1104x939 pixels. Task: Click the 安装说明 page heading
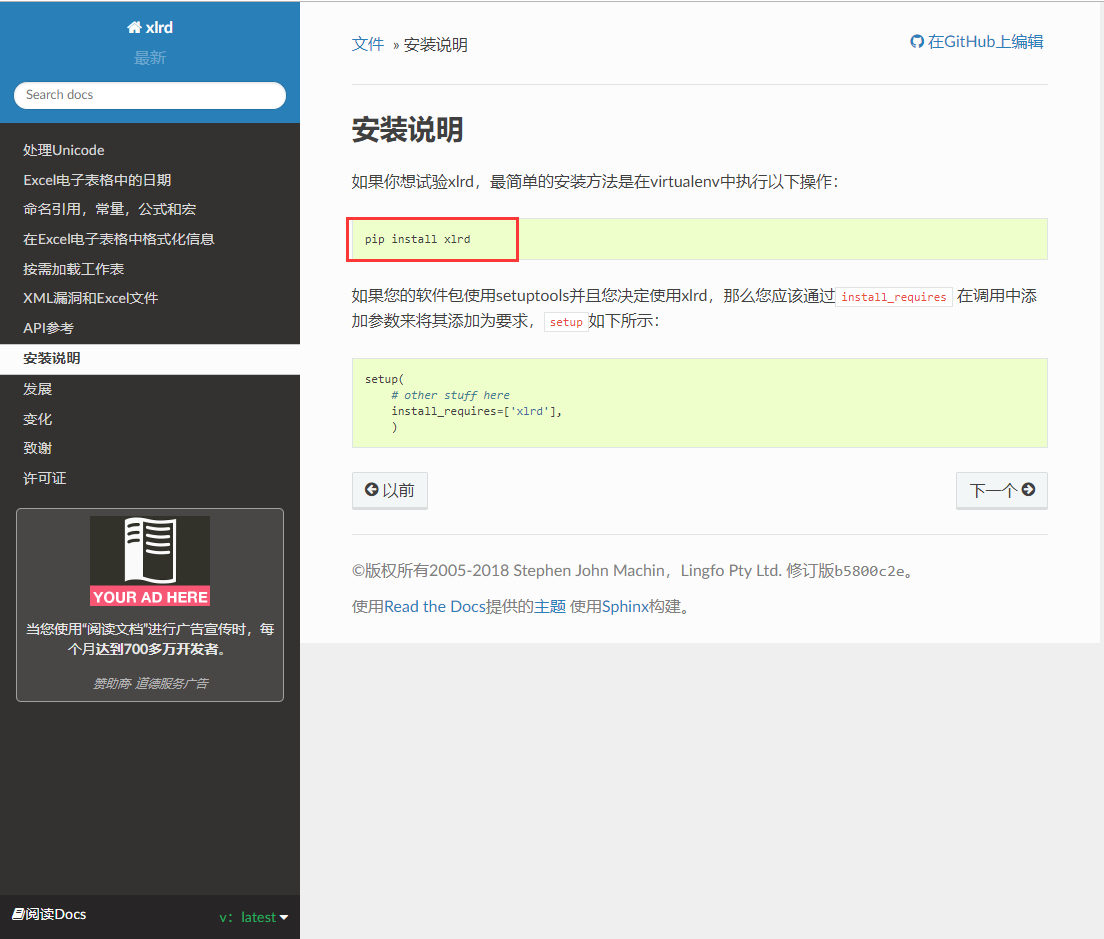(x=407, y=130)
